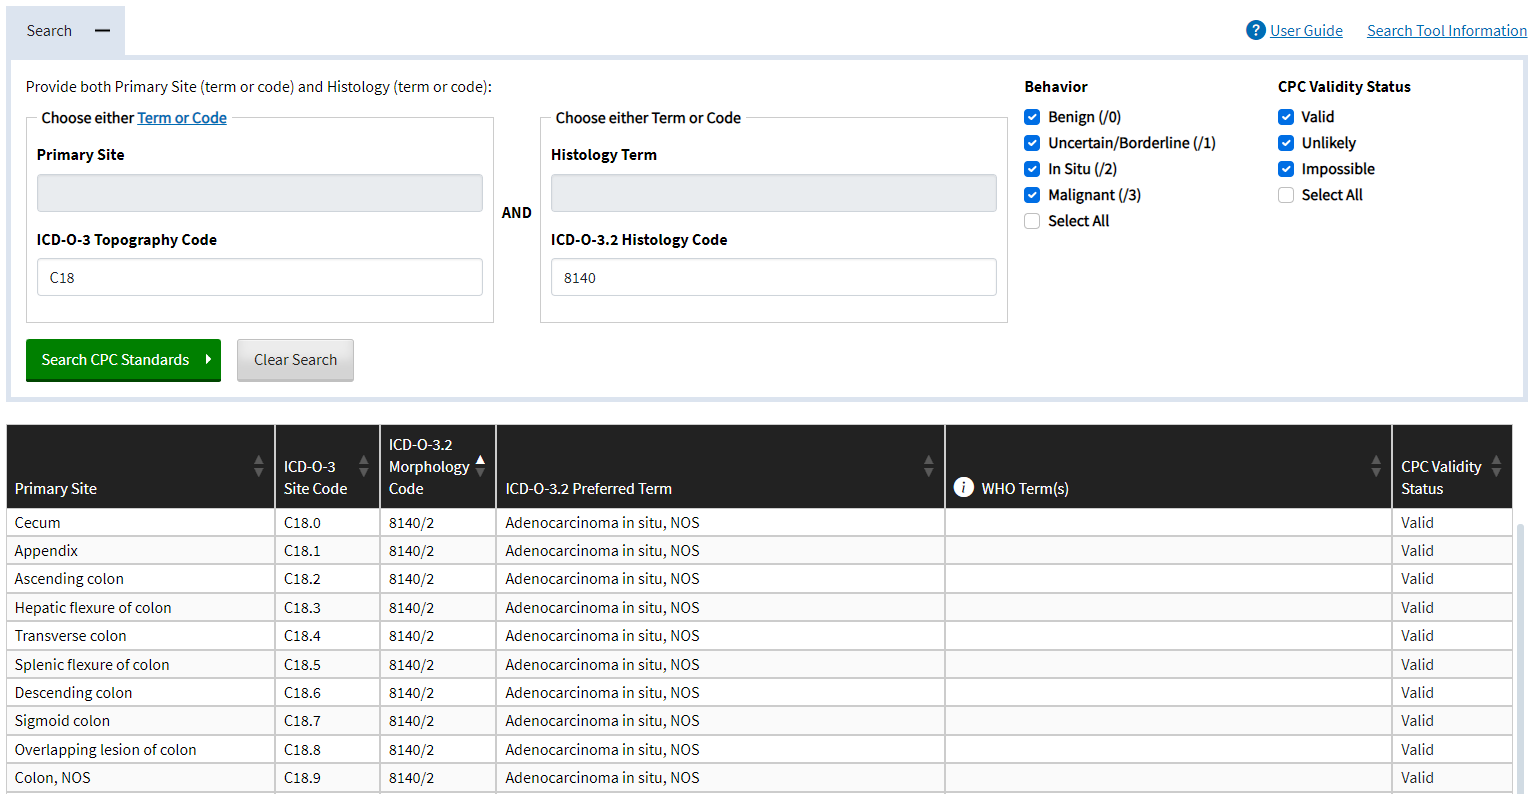Sort by WHO Term(s) column arrows

1376,466
